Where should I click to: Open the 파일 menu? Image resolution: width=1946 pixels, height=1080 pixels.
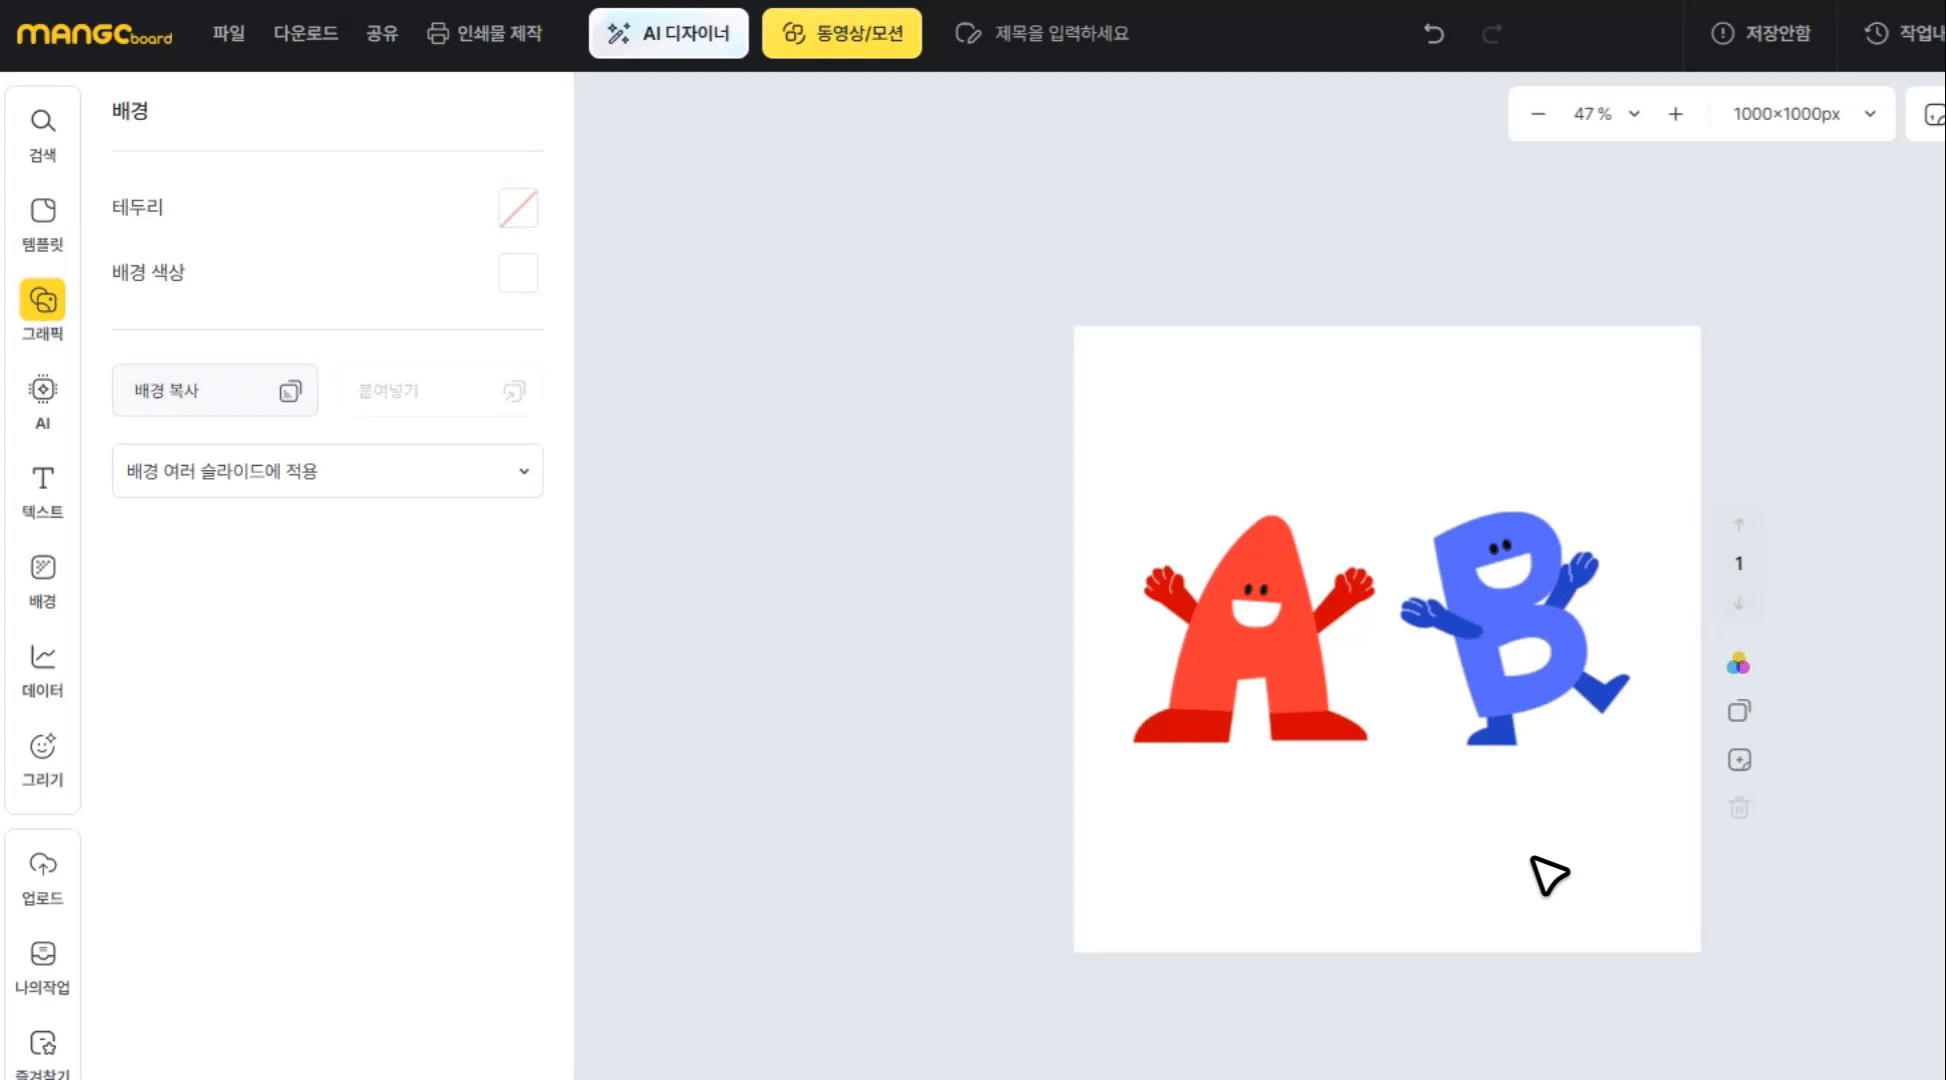[228, 34]
